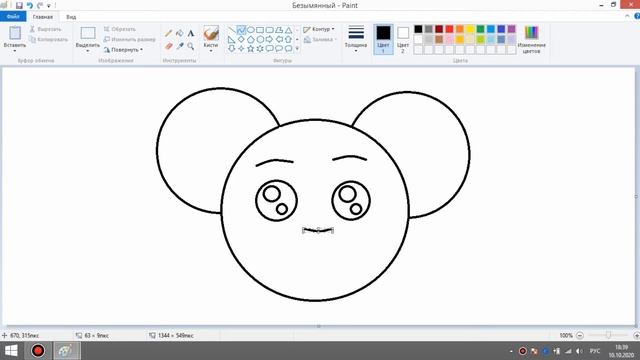Pick the green color swatch
This screenshot has height=360, width=640.
480,29
